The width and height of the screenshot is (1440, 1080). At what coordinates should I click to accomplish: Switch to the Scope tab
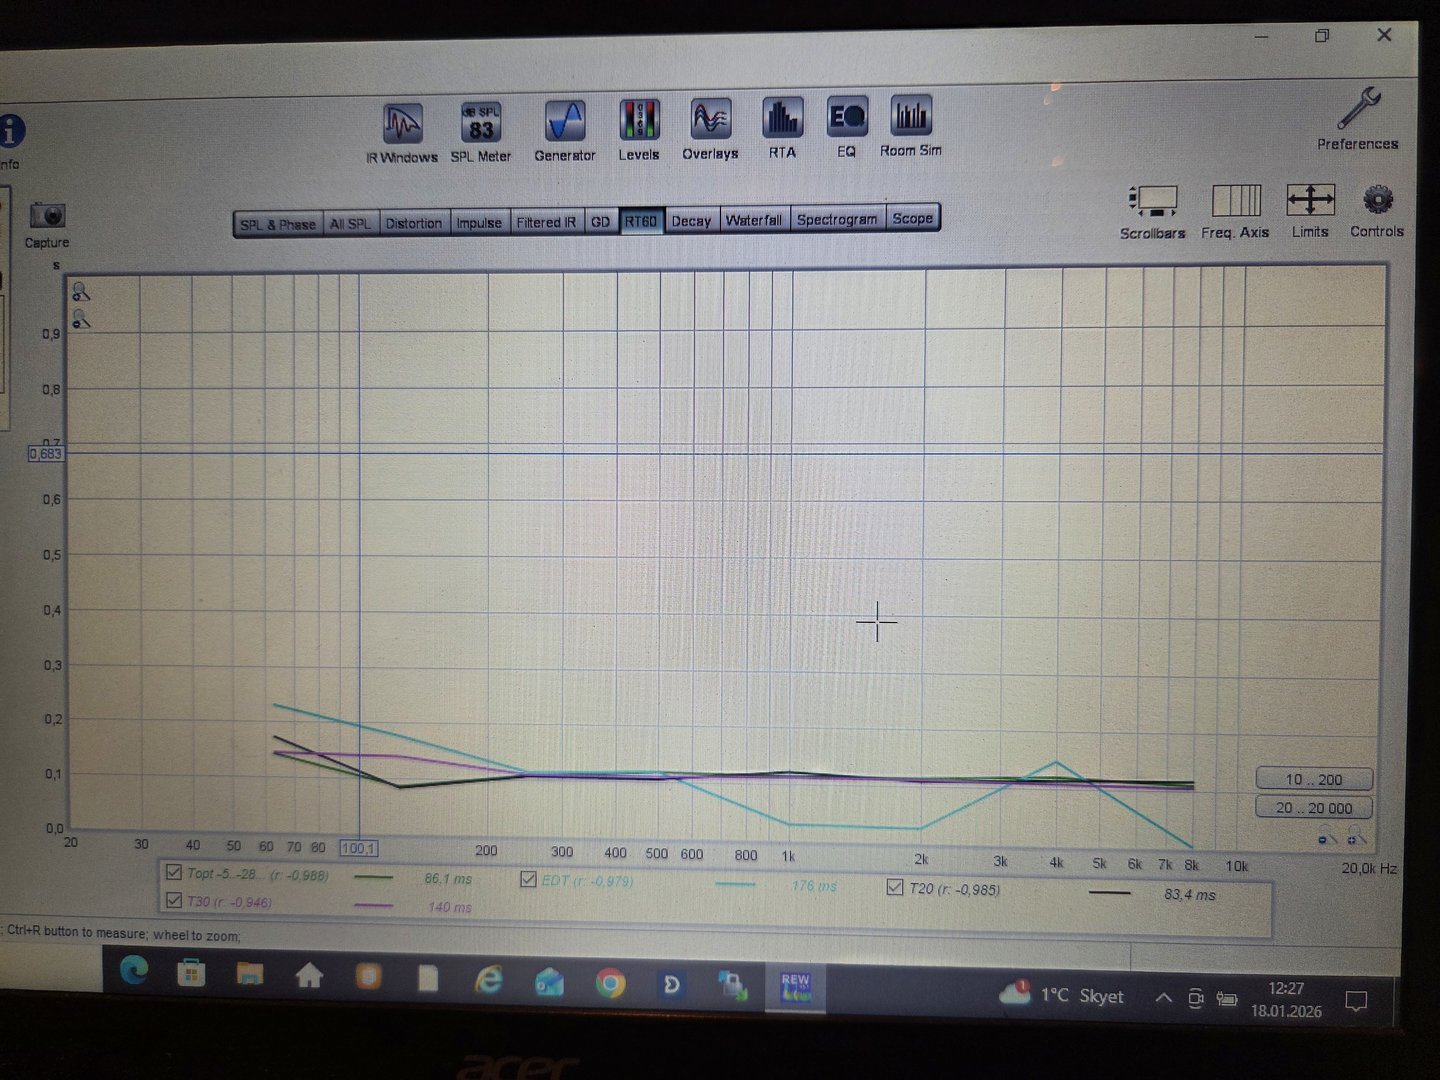[913, 218]
